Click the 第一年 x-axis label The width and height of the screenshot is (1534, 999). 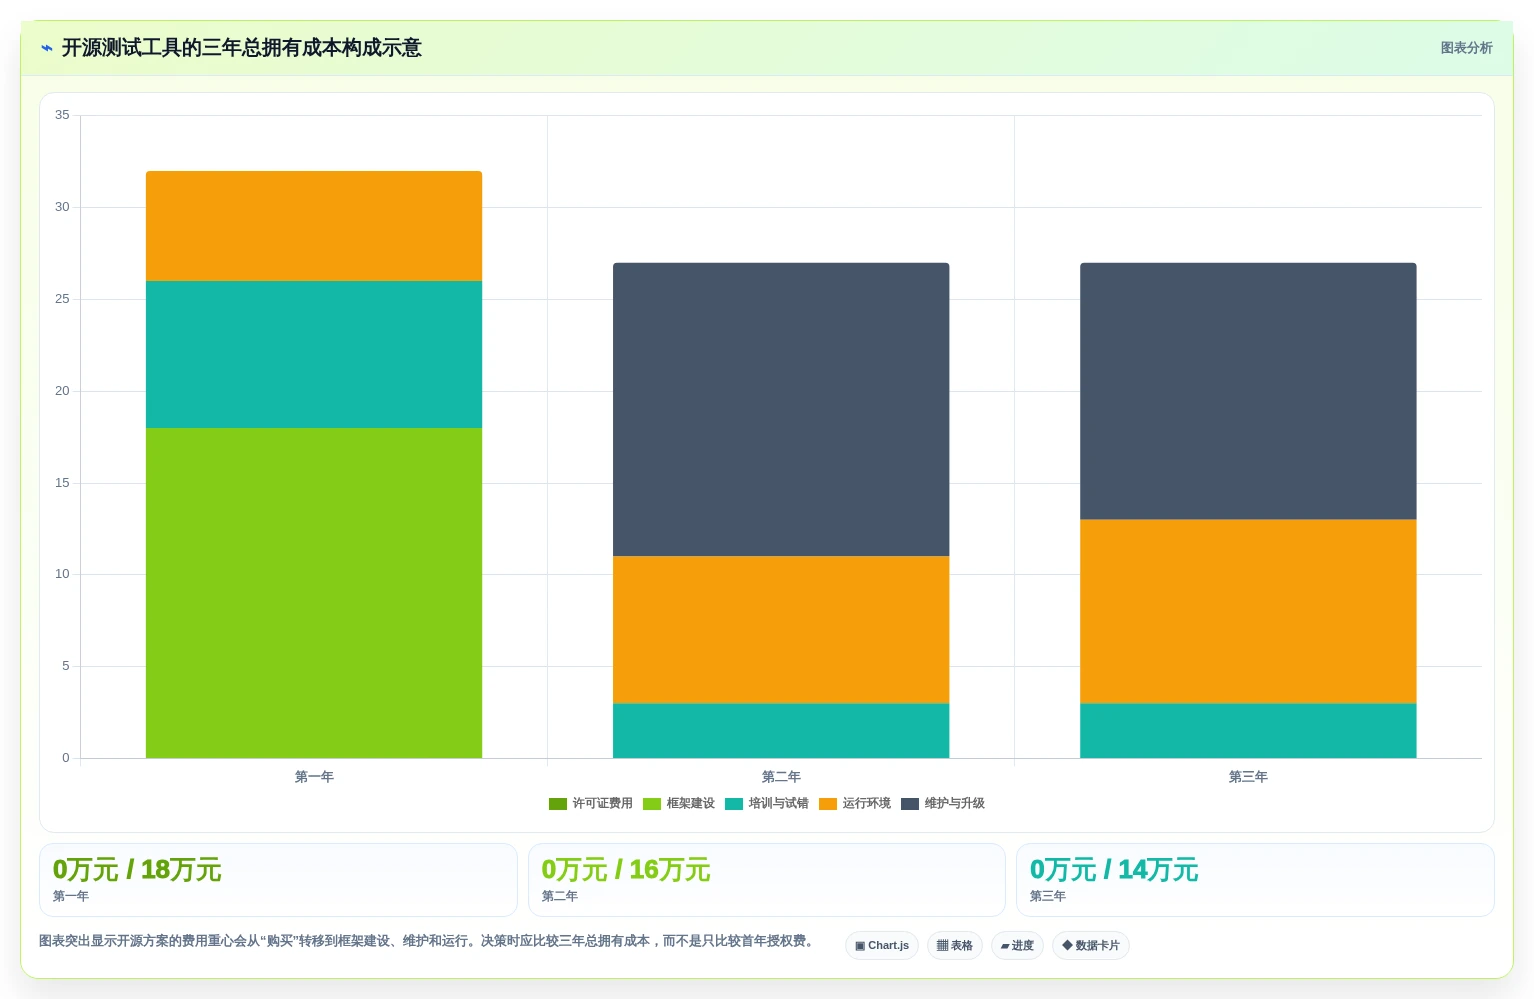point(314,777)
